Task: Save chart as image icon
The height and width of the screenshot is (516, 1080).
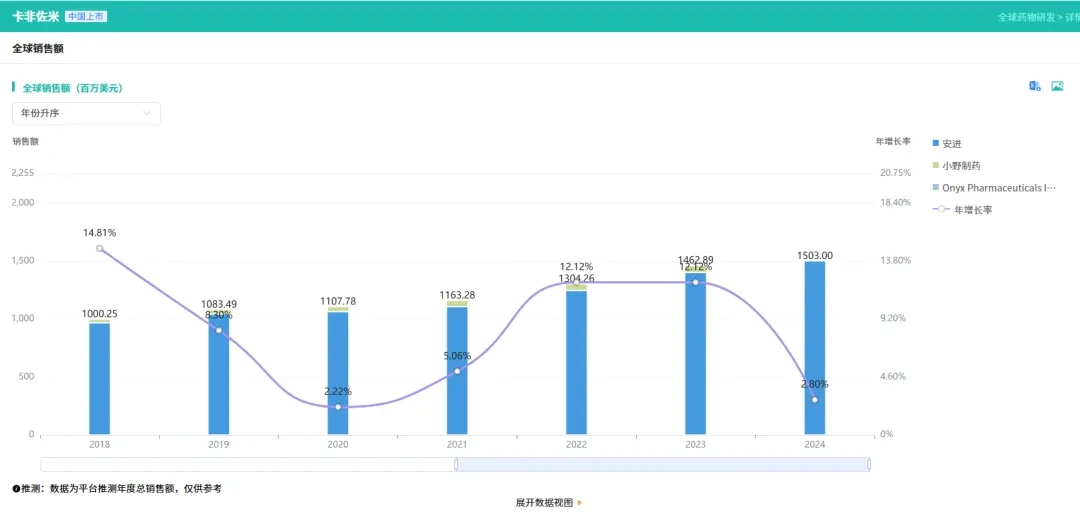Action: 1057,86
